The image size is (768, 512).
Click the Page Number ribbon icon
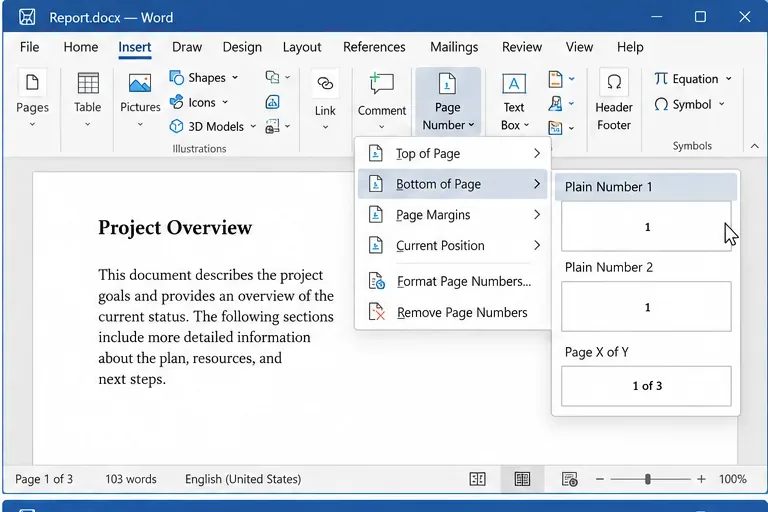pyautogui.click(x=447, y=83)
